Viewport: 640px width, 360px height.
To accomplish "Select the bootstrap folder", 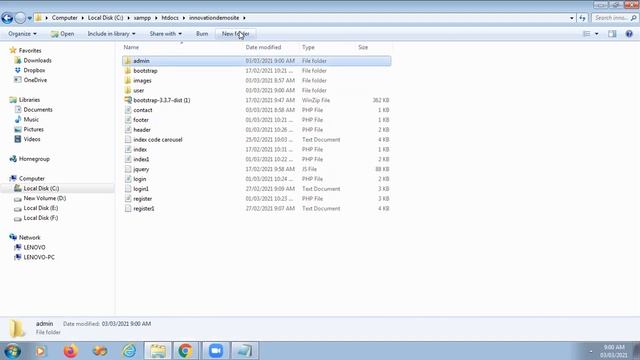I will click(256, 71).
